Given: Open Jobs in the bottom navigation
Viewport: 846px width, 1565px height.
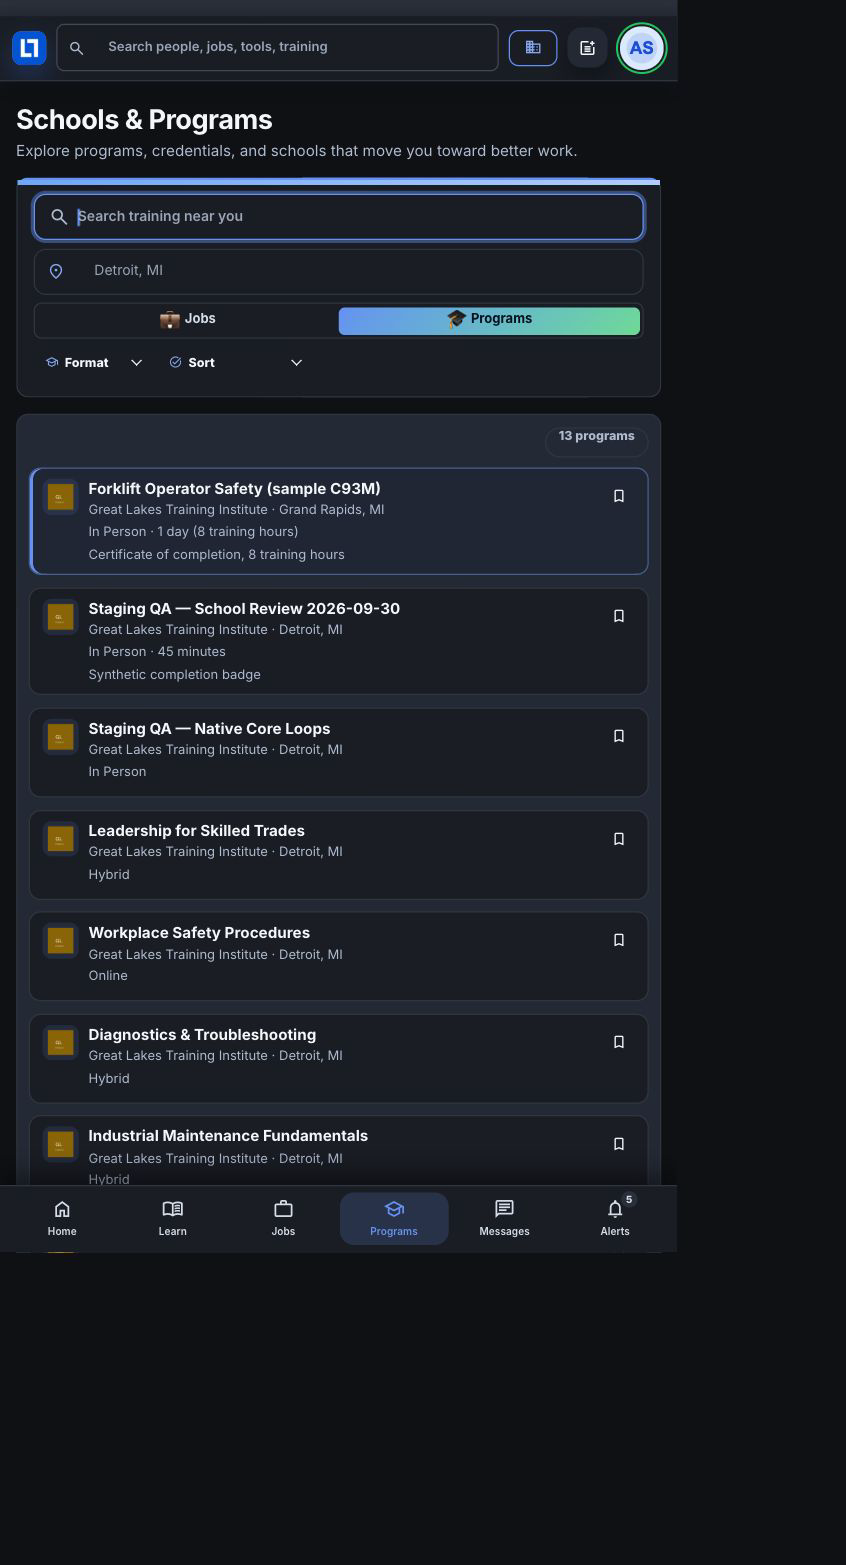Looking at the screenshot, I should (x=283, y=1218).
